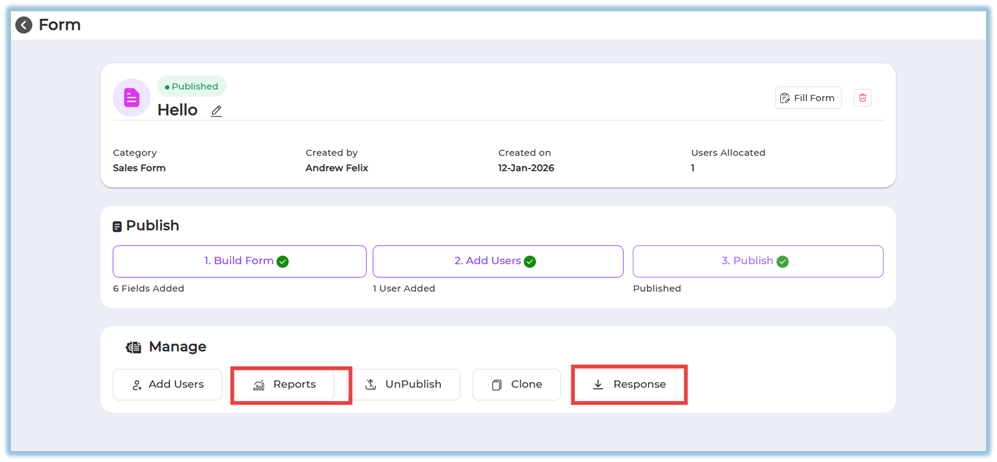Click the green checkmark on Add Users step
Viewport: 997px width, 462px height.
[x=530, y=261]
